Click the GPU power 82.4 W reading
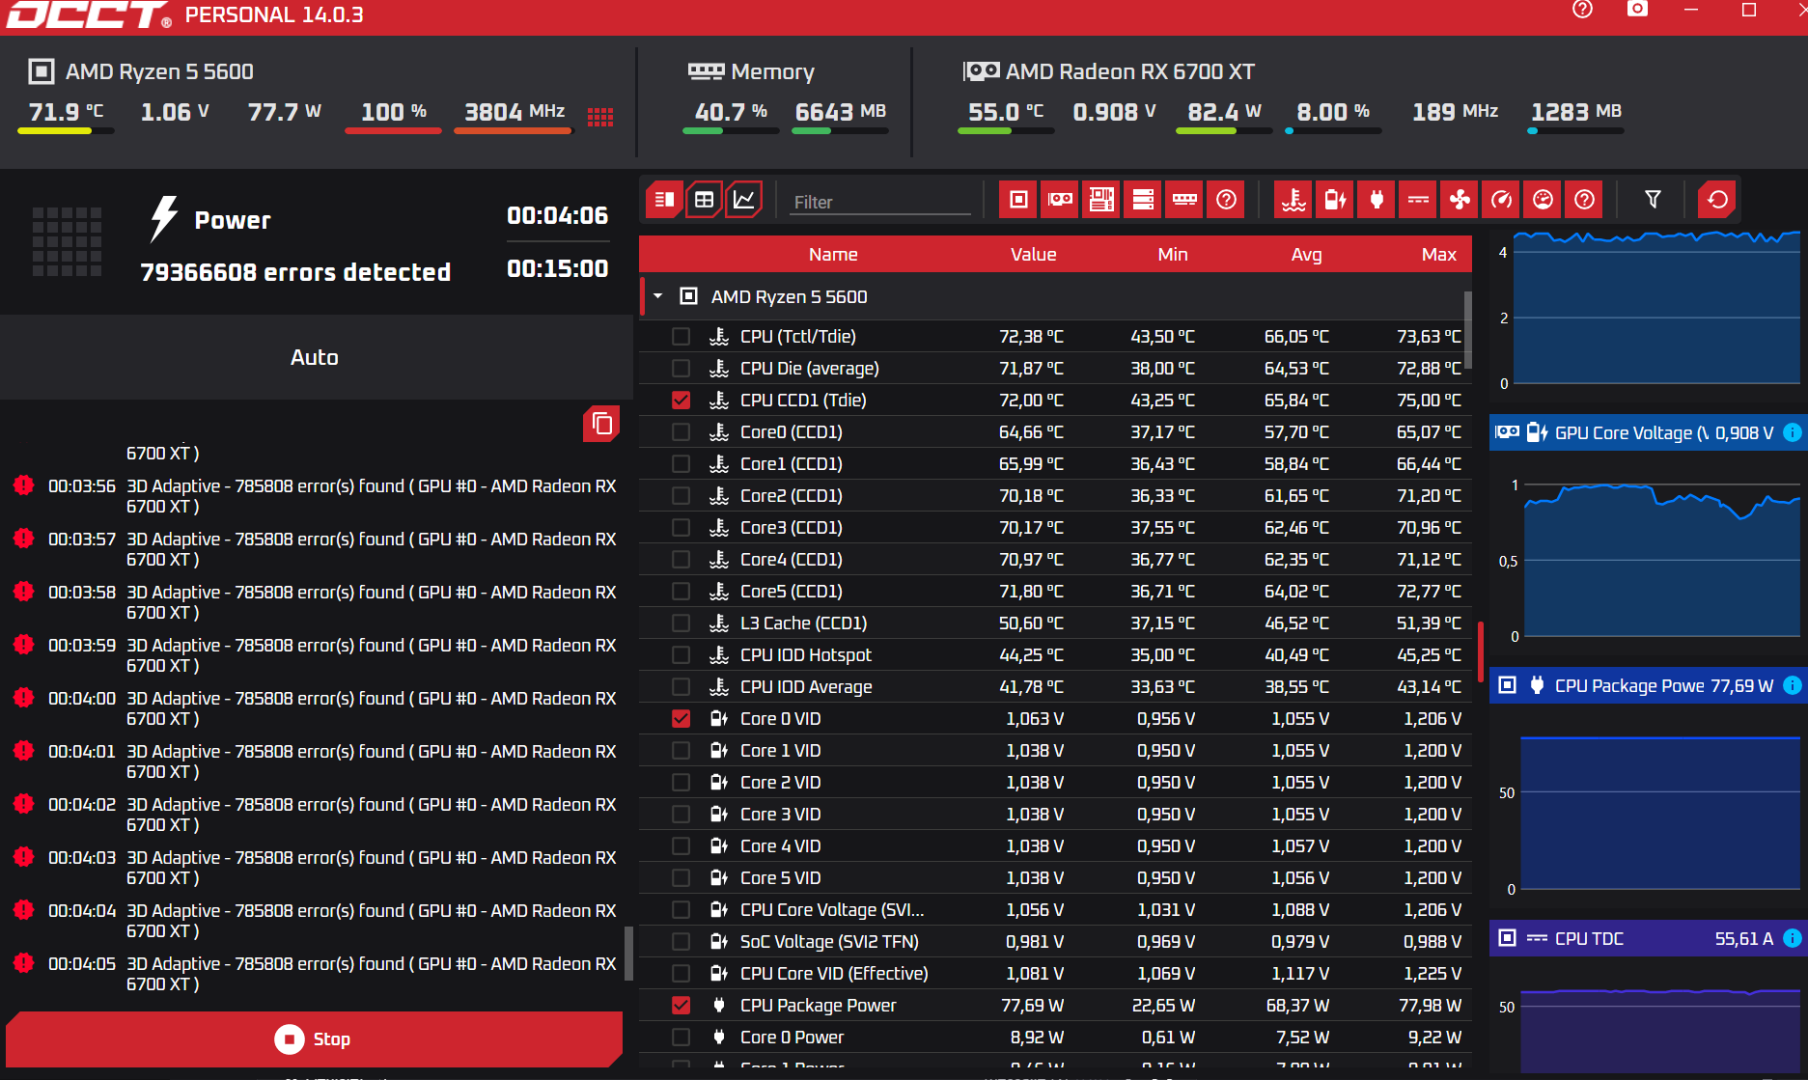This screenshot has width=1808, height=1080. click(1224, 111)
